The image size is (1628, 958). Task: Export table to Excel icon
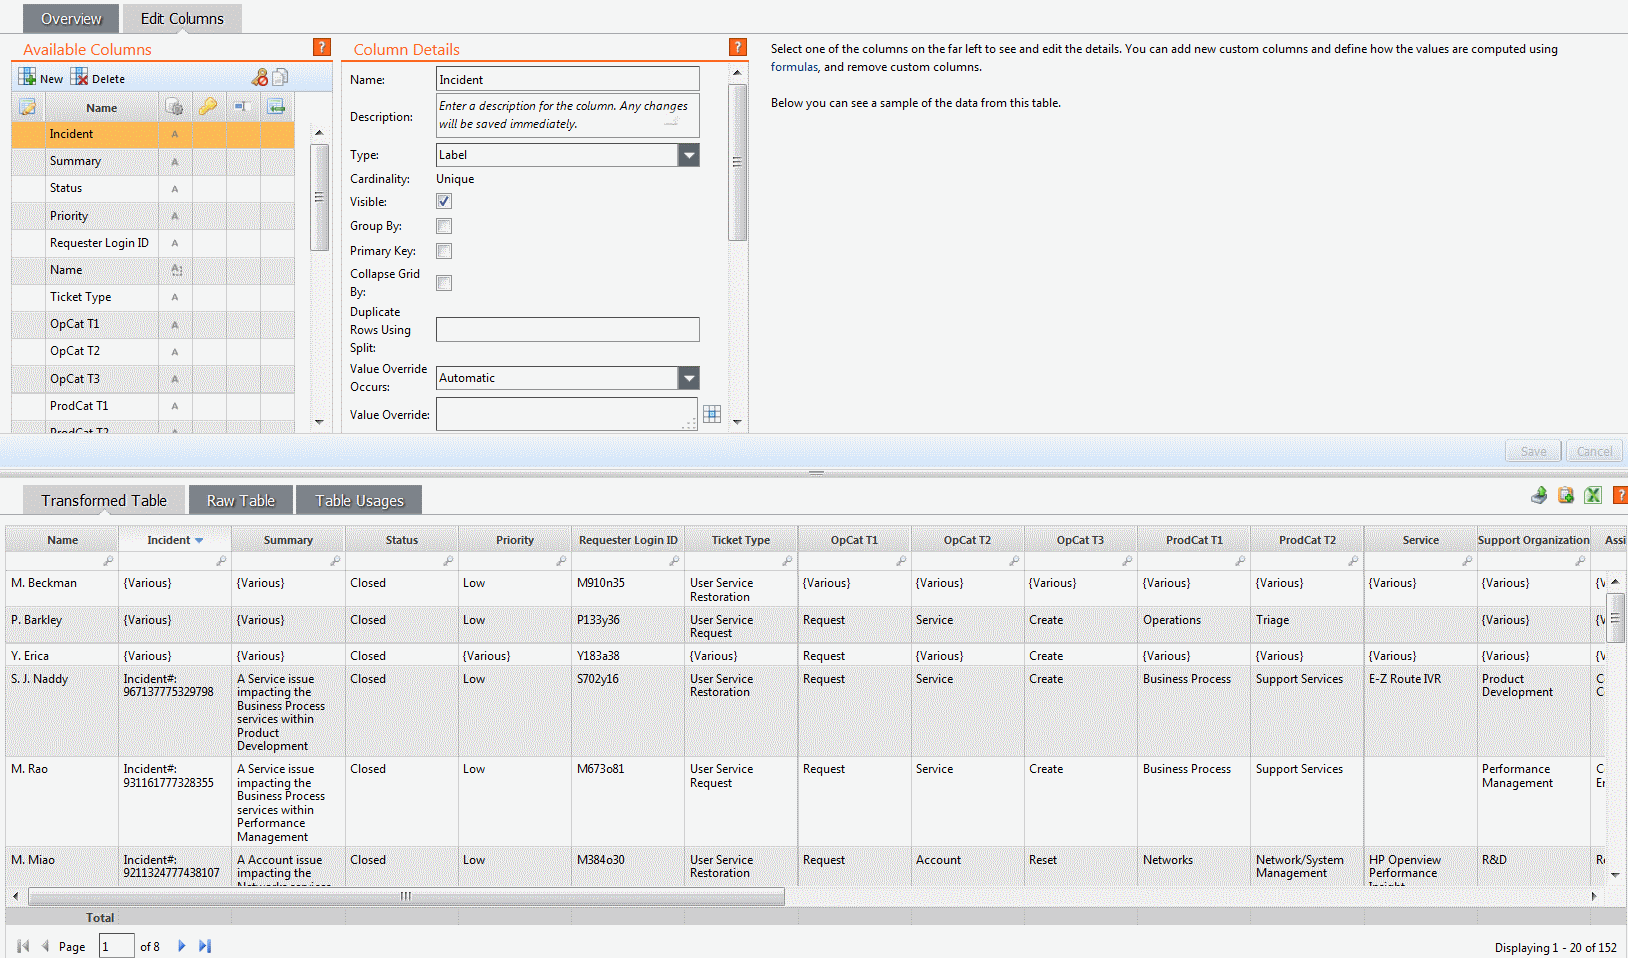(1593, 495)
